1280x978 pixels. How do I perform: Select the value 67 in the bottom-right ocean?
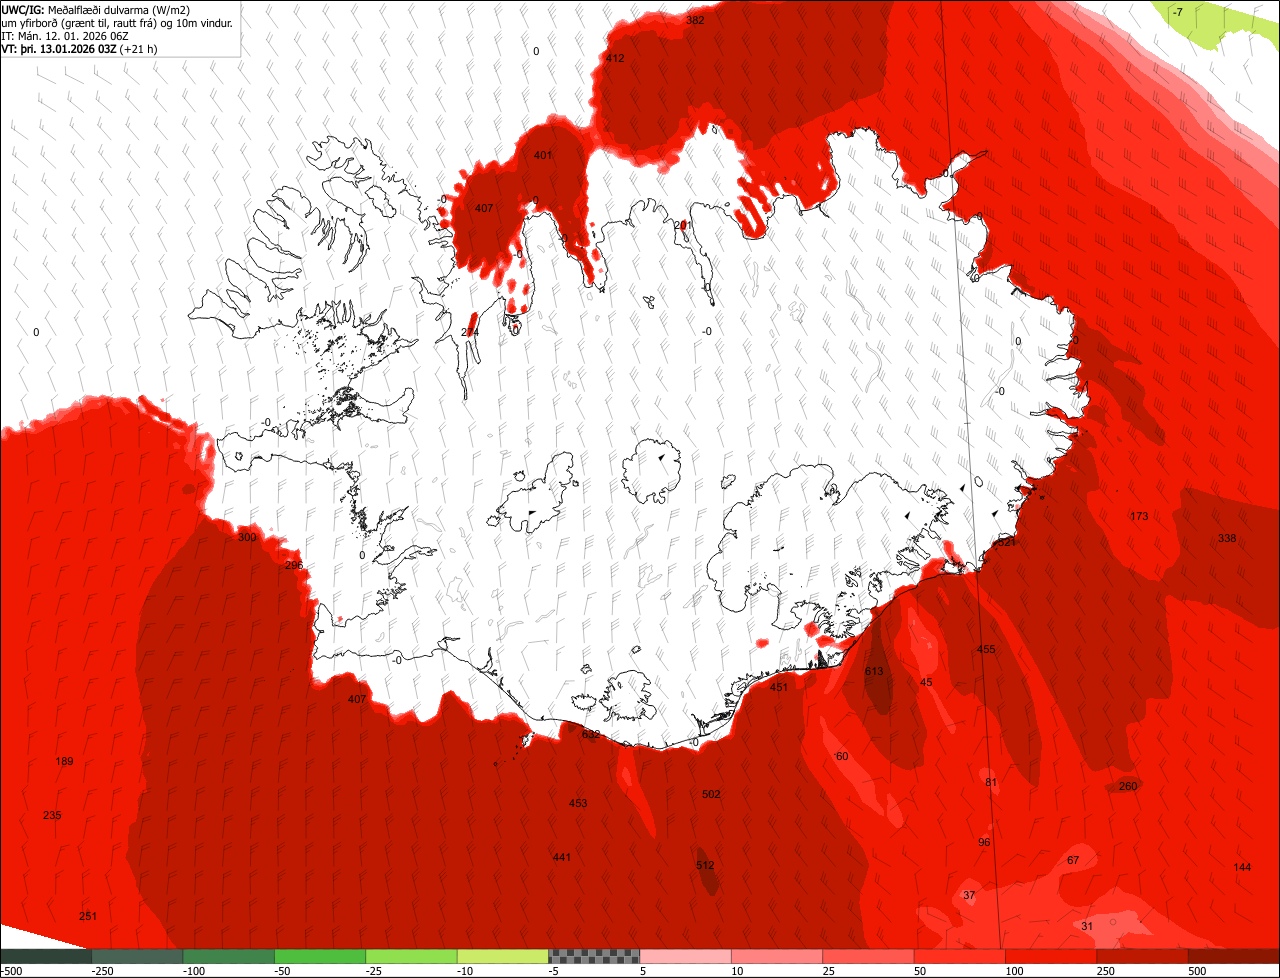pos(1073,860)
